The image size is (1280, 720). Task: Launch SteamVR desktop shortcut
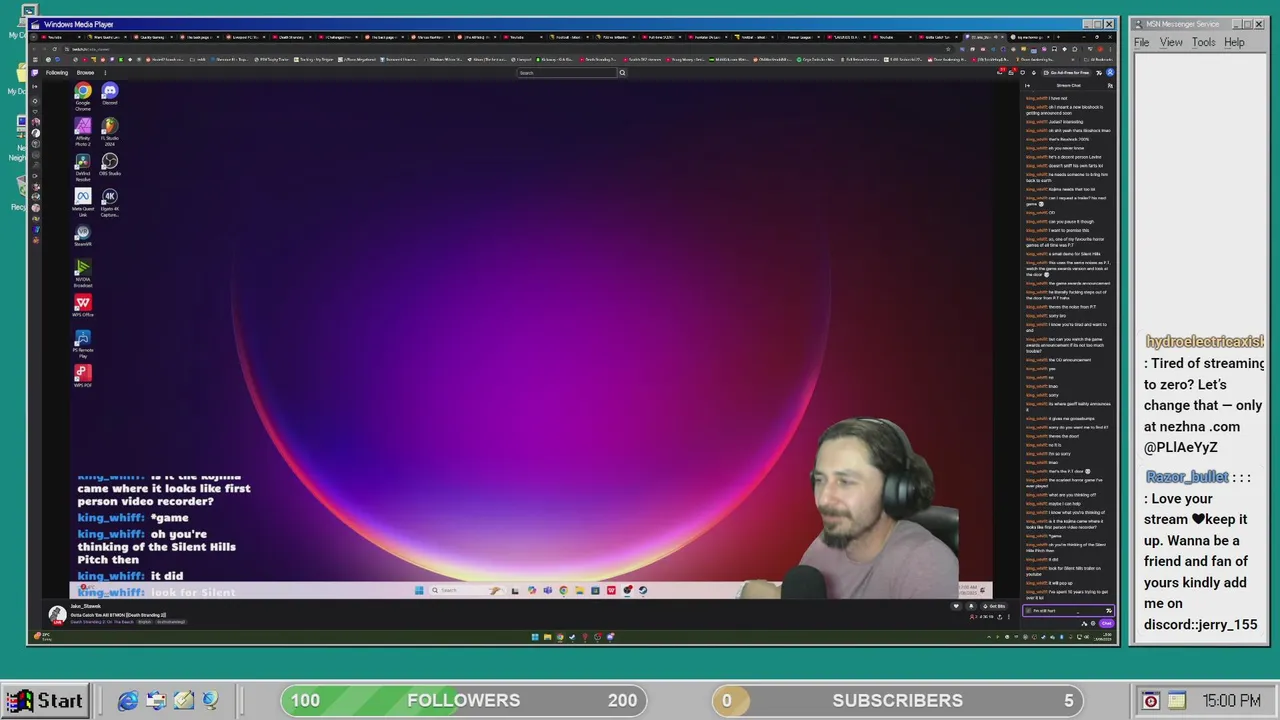83,237
